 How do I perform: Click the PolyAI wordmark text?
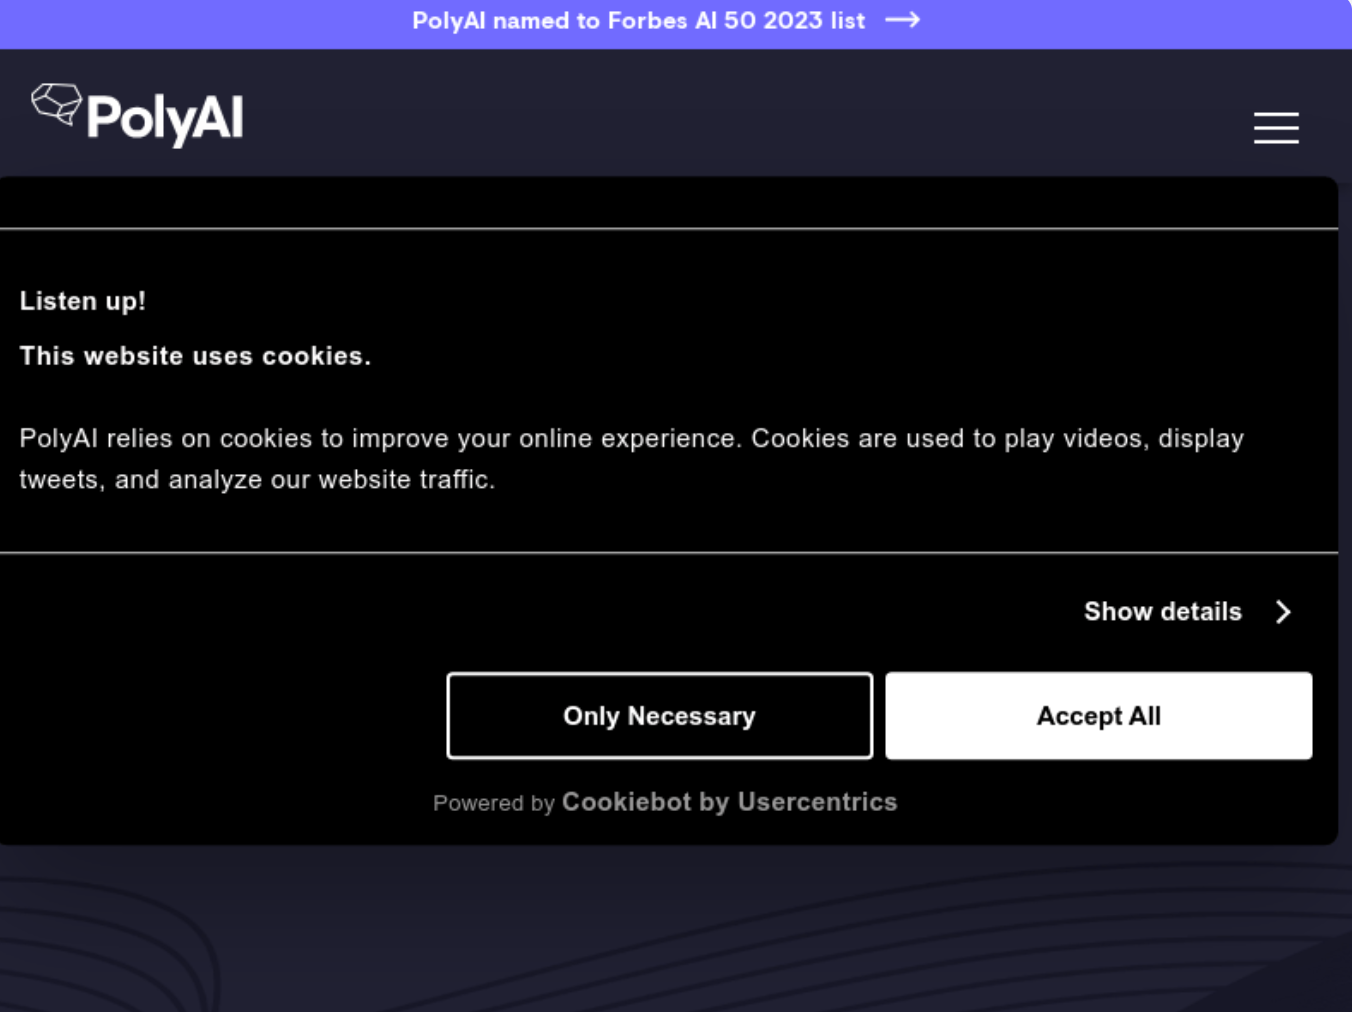click(165, 119)
